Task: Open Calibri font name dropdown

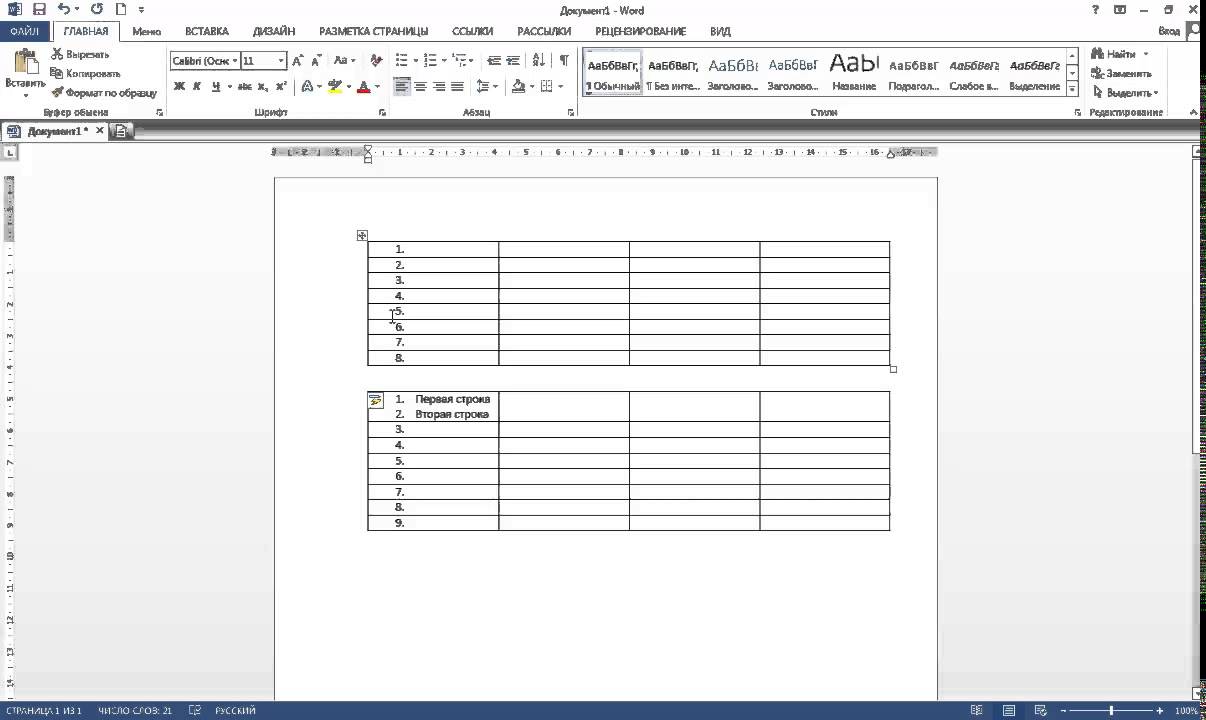Action: [235, 60]
